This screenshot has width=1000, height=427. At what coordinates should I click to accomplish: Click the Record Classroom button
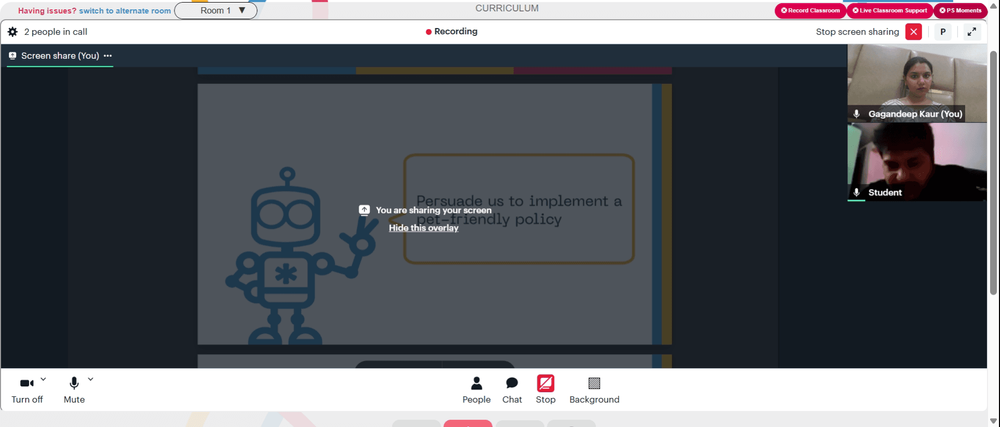click(810, 11)
